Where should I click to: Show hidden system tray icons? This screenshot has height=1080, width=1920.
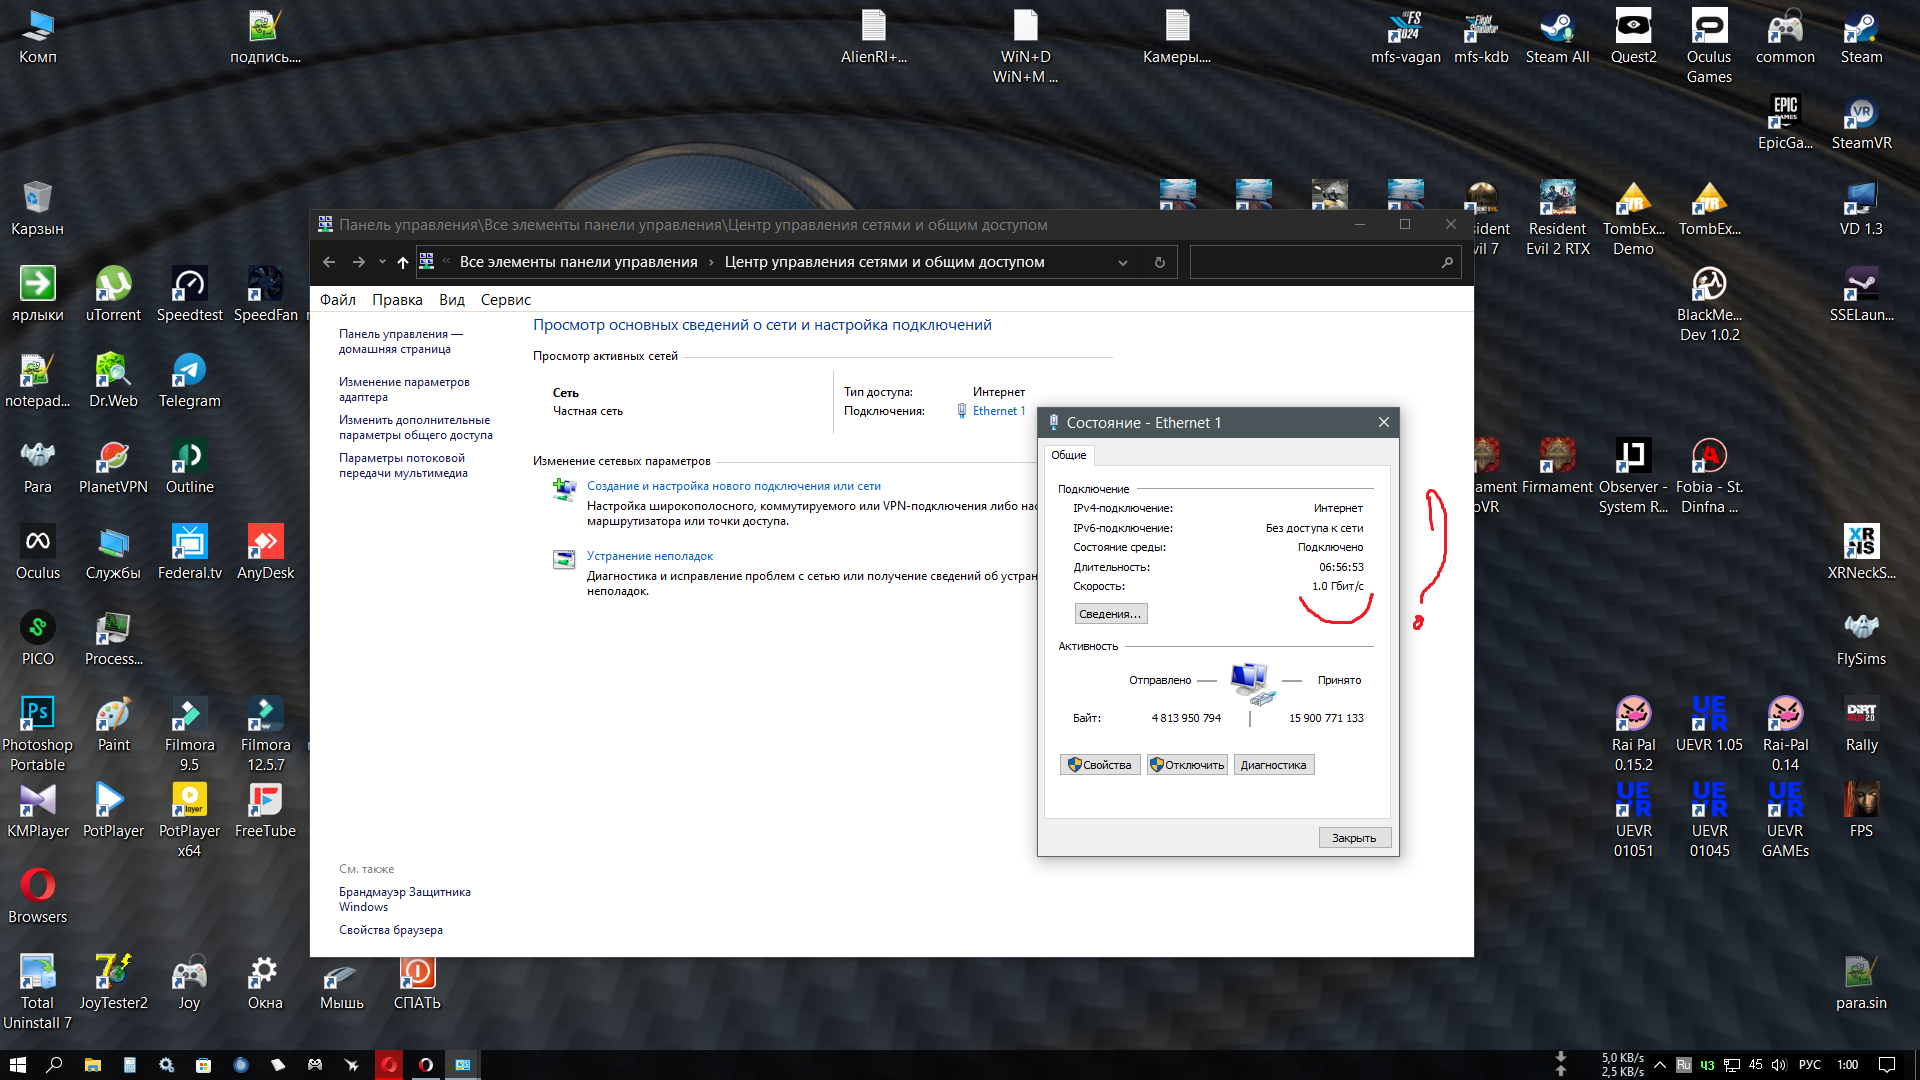click(1660, 1065)
